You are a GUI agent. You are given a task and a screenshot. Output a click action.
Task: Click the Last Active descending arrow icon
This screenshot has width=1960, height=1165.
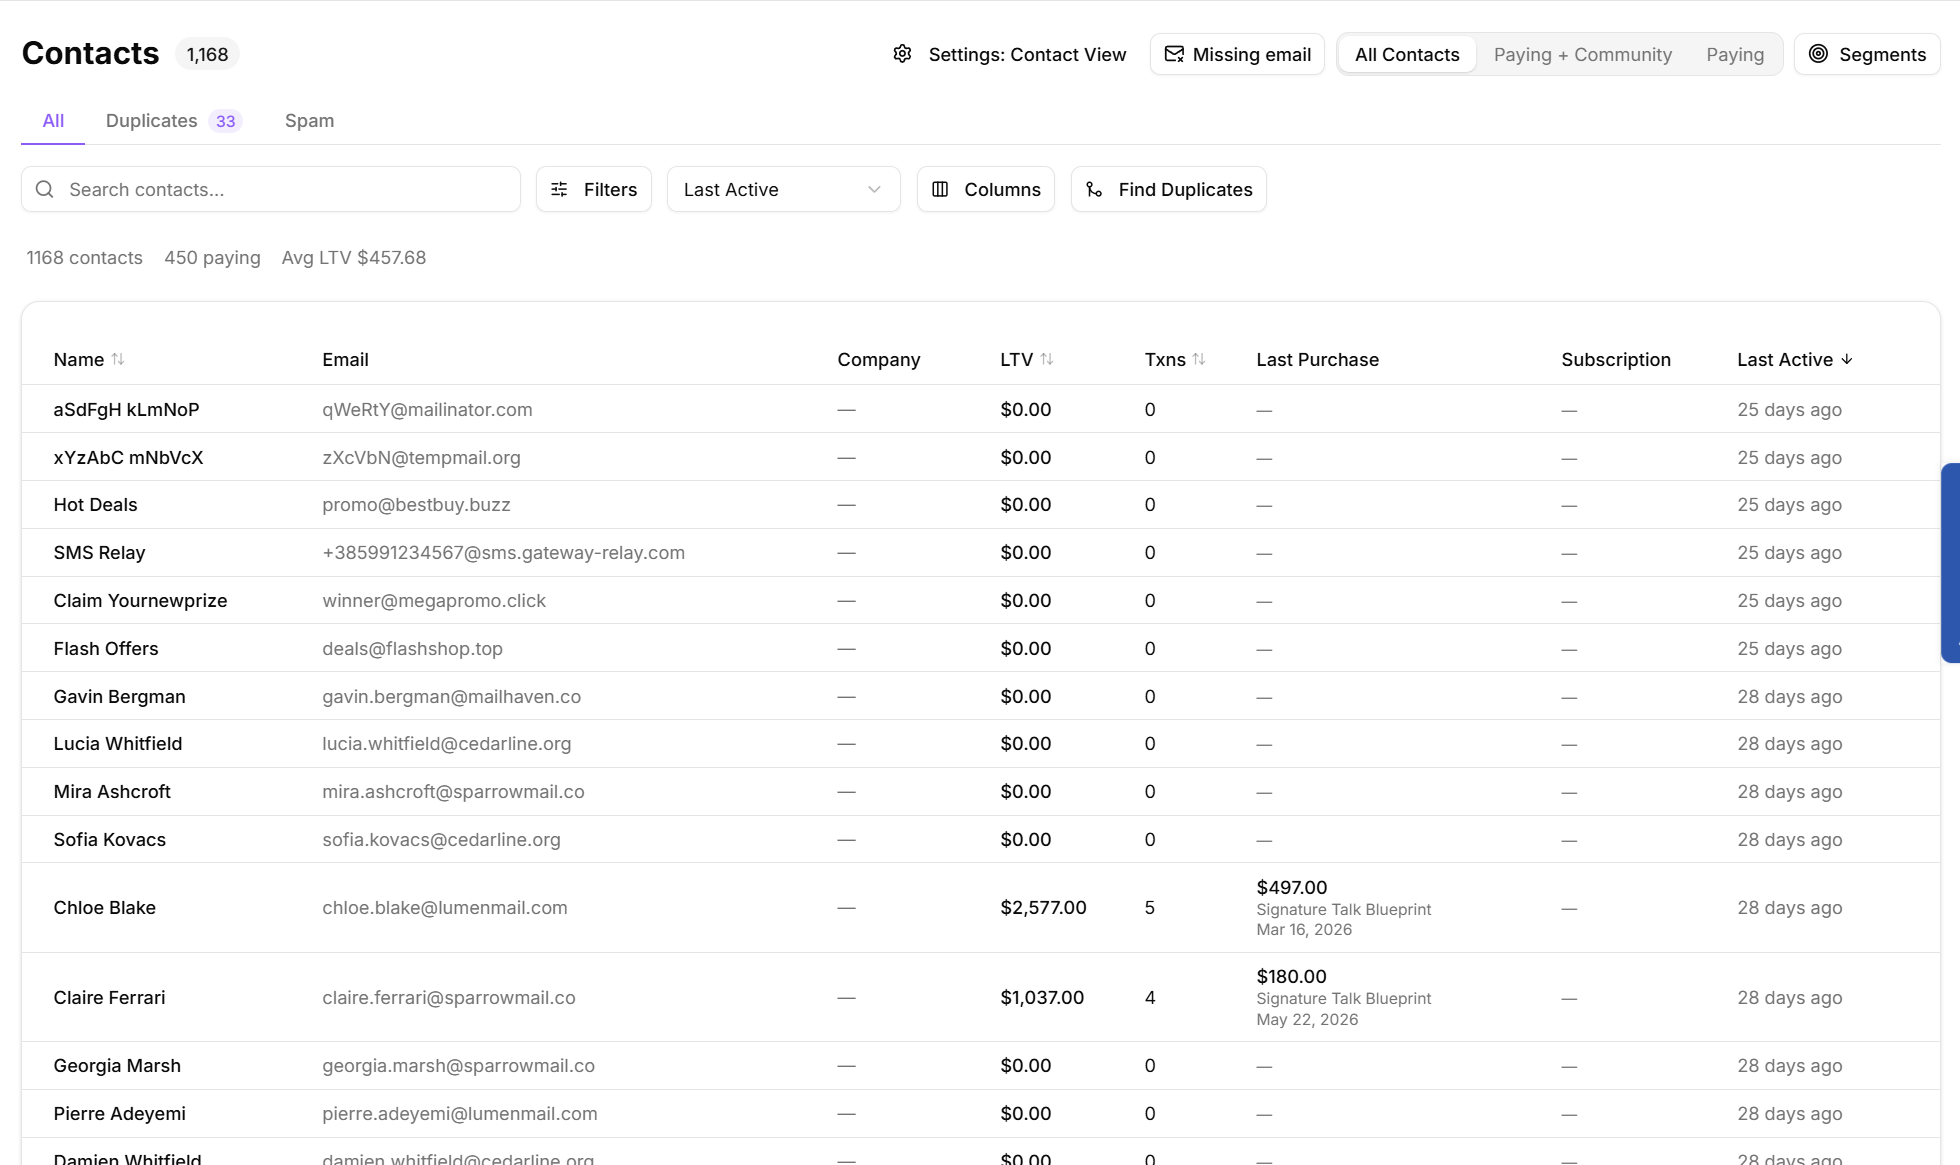tap(1847, 359)
